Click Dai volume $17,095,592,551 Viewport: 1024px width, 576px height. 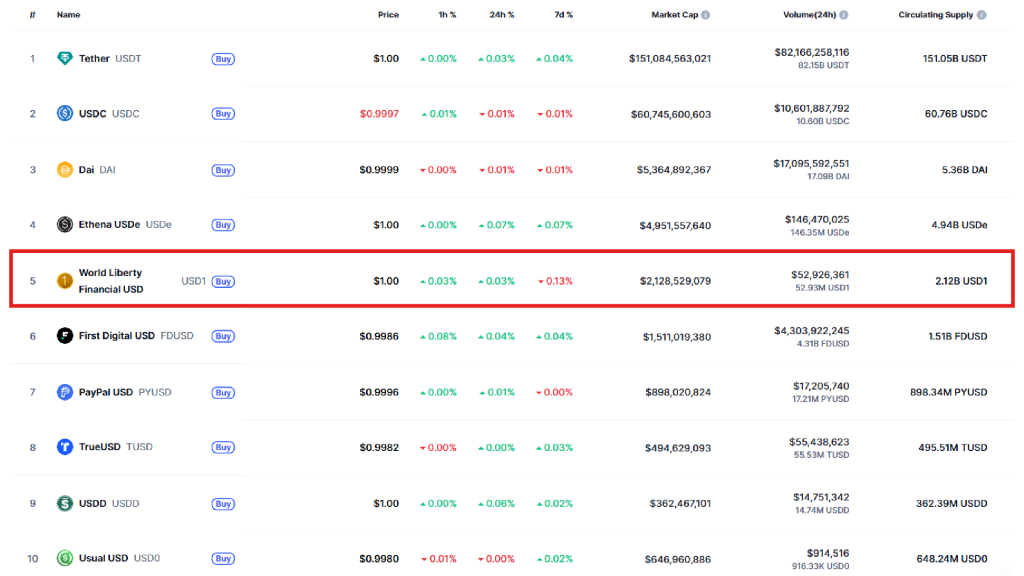pyautogui.click(x=811, y=163)
